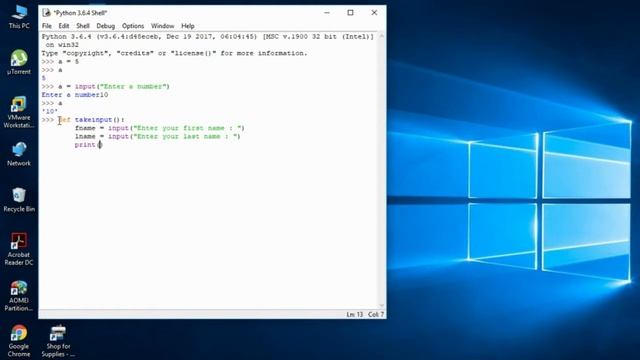Minimize the Python Shell window

327,13
